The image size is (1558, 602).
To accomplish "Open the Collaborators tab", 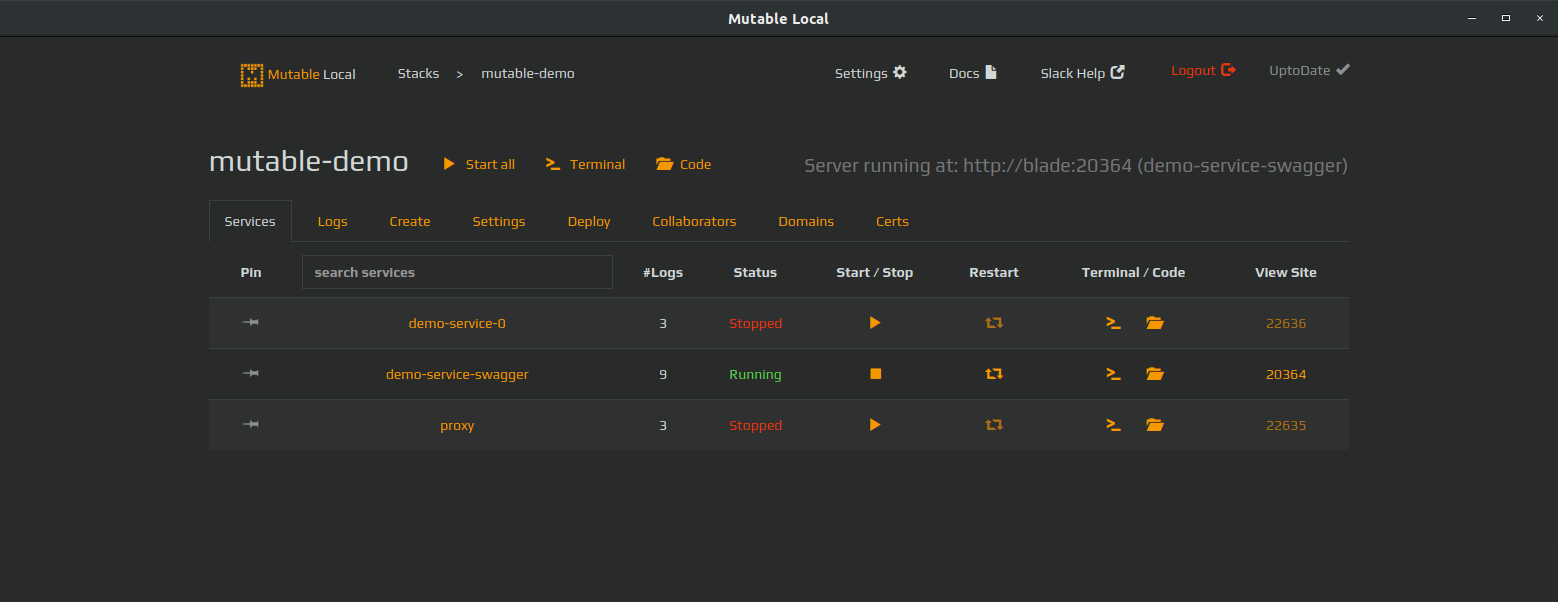I will pyautogui.click(x=694, y=222).
